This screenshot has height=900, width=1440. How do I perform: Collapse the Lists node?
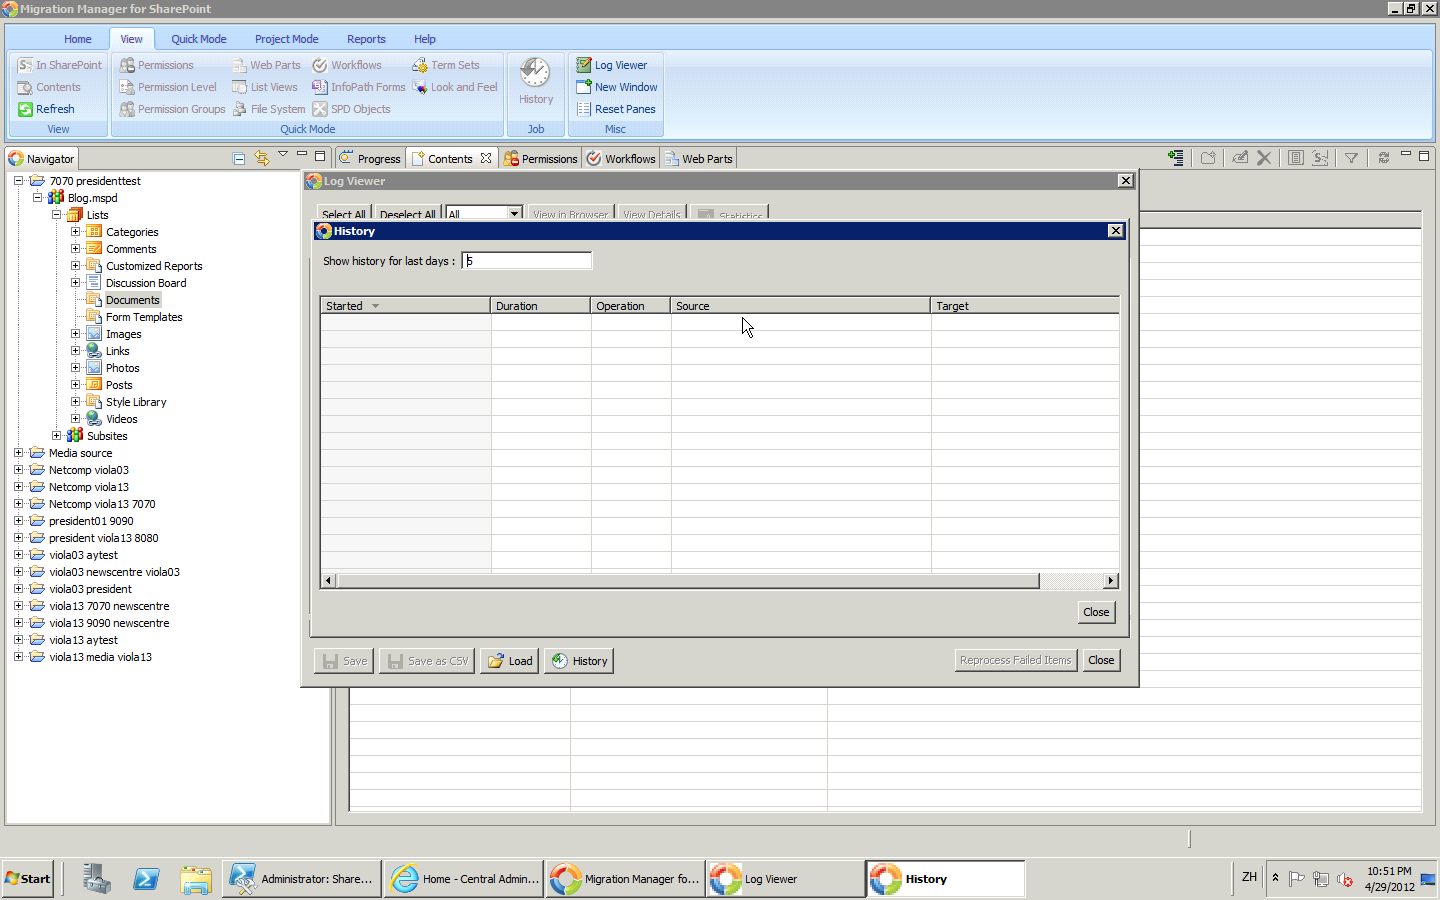pyautogui.click(x=57, y=215)
